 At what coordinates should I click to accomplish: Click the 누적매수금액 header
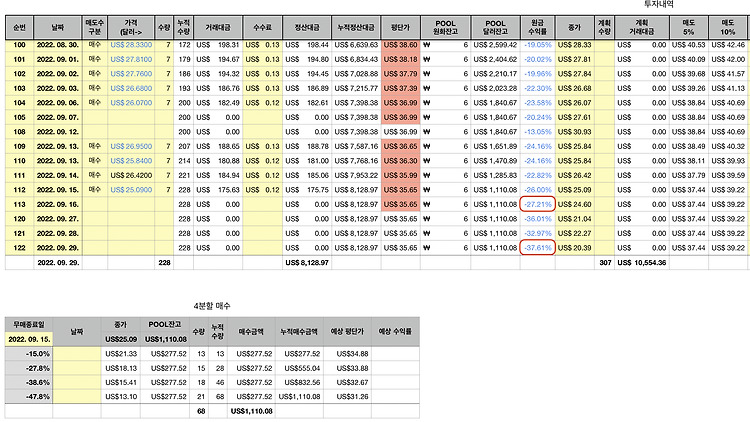pyautogui.click(x=299, y=331)
